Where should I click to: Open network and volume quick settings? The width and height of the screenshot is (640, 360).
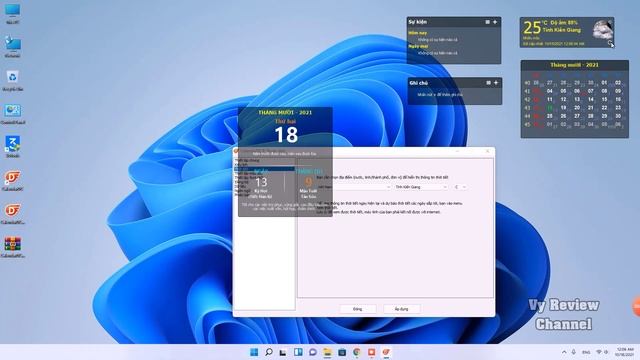(602, 352)
